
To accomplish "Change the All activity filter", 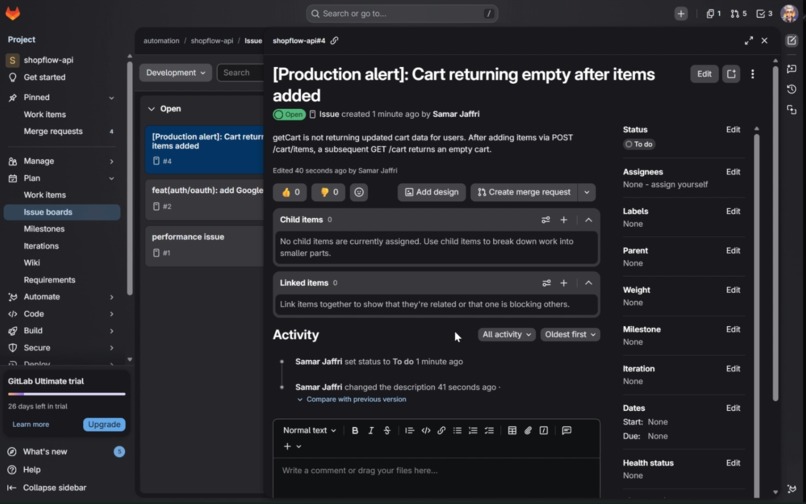I will (506, 334).
